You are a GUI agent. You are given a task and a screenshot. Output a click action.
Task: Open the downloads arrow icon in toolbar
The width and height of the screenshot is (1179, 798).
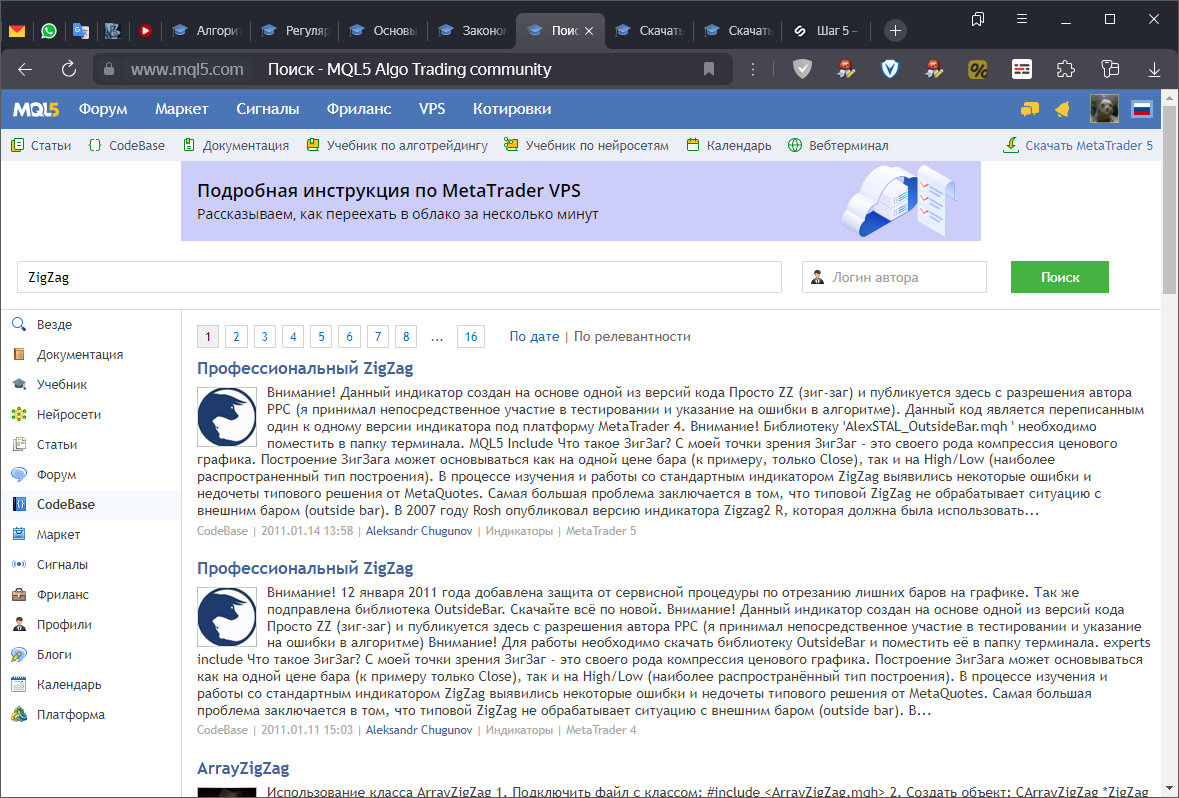tap(1154, 69)
